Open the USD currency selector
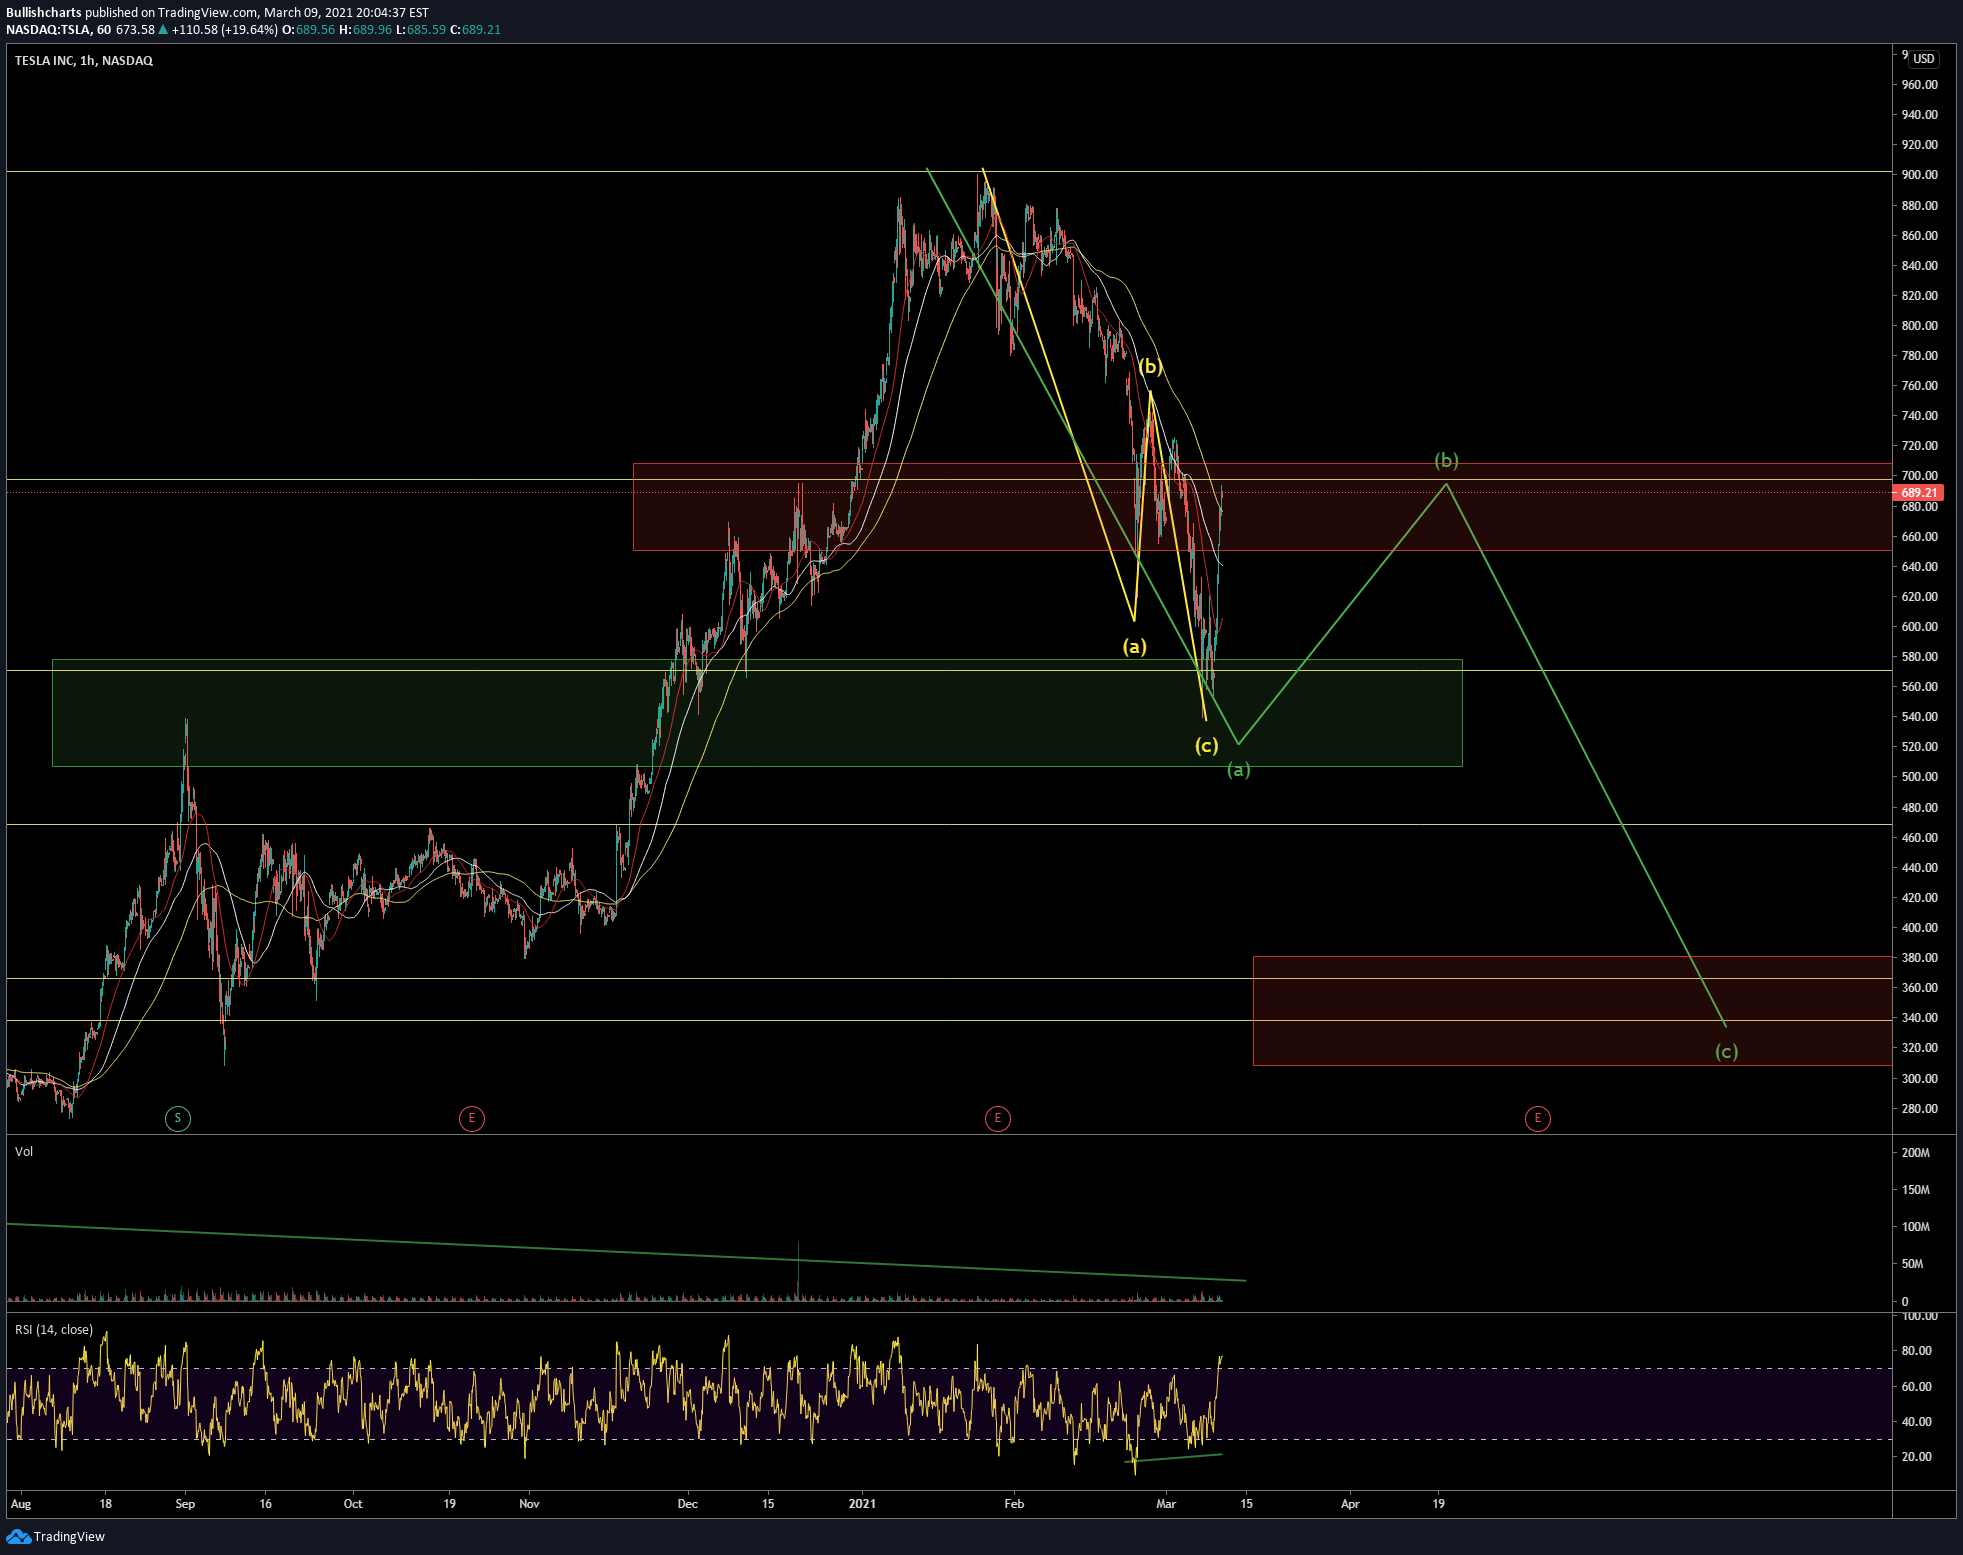 coord(1924,59)
